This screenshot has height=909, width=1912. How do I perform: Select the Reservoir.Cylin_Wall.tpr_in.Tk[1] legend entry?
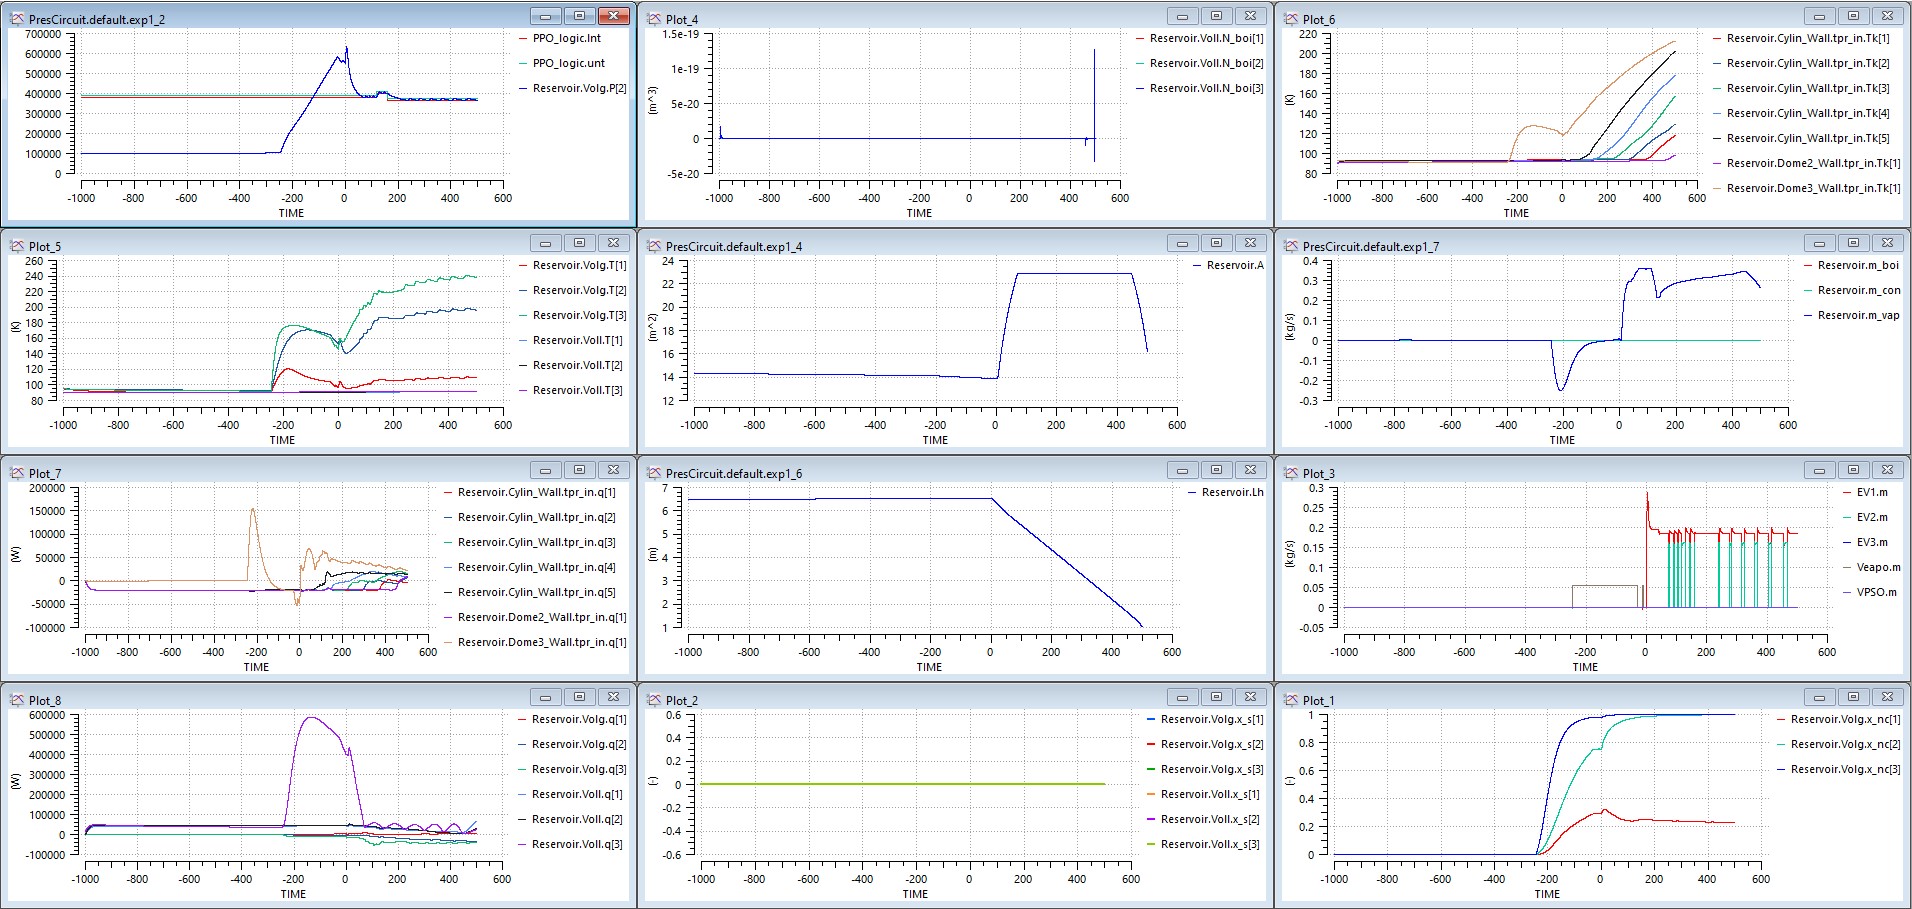[x=1802, y=38]
